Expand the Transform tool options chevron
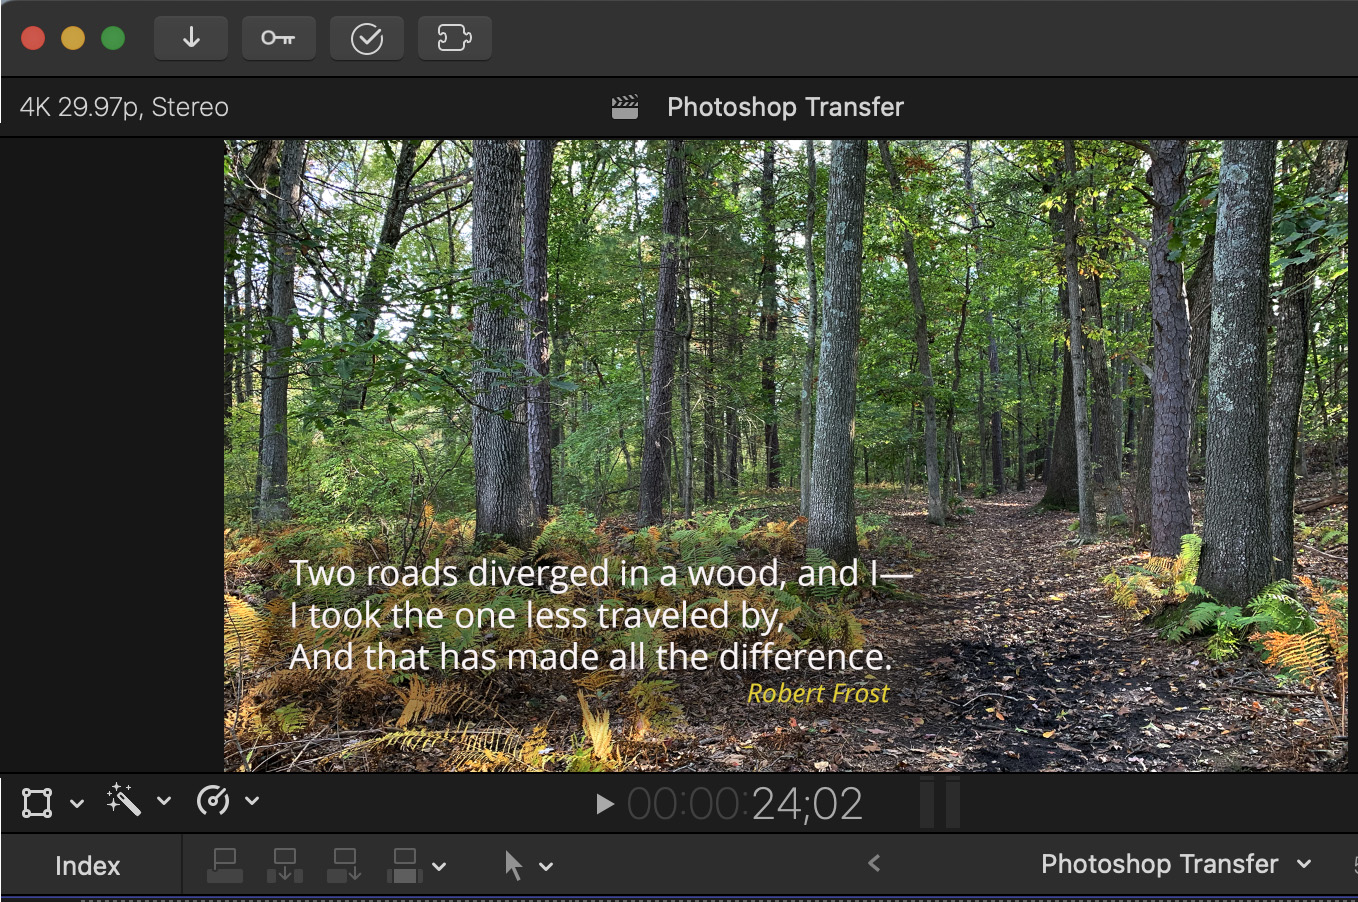The width and height of the screenshot is (1358, 902). point(77,802)
